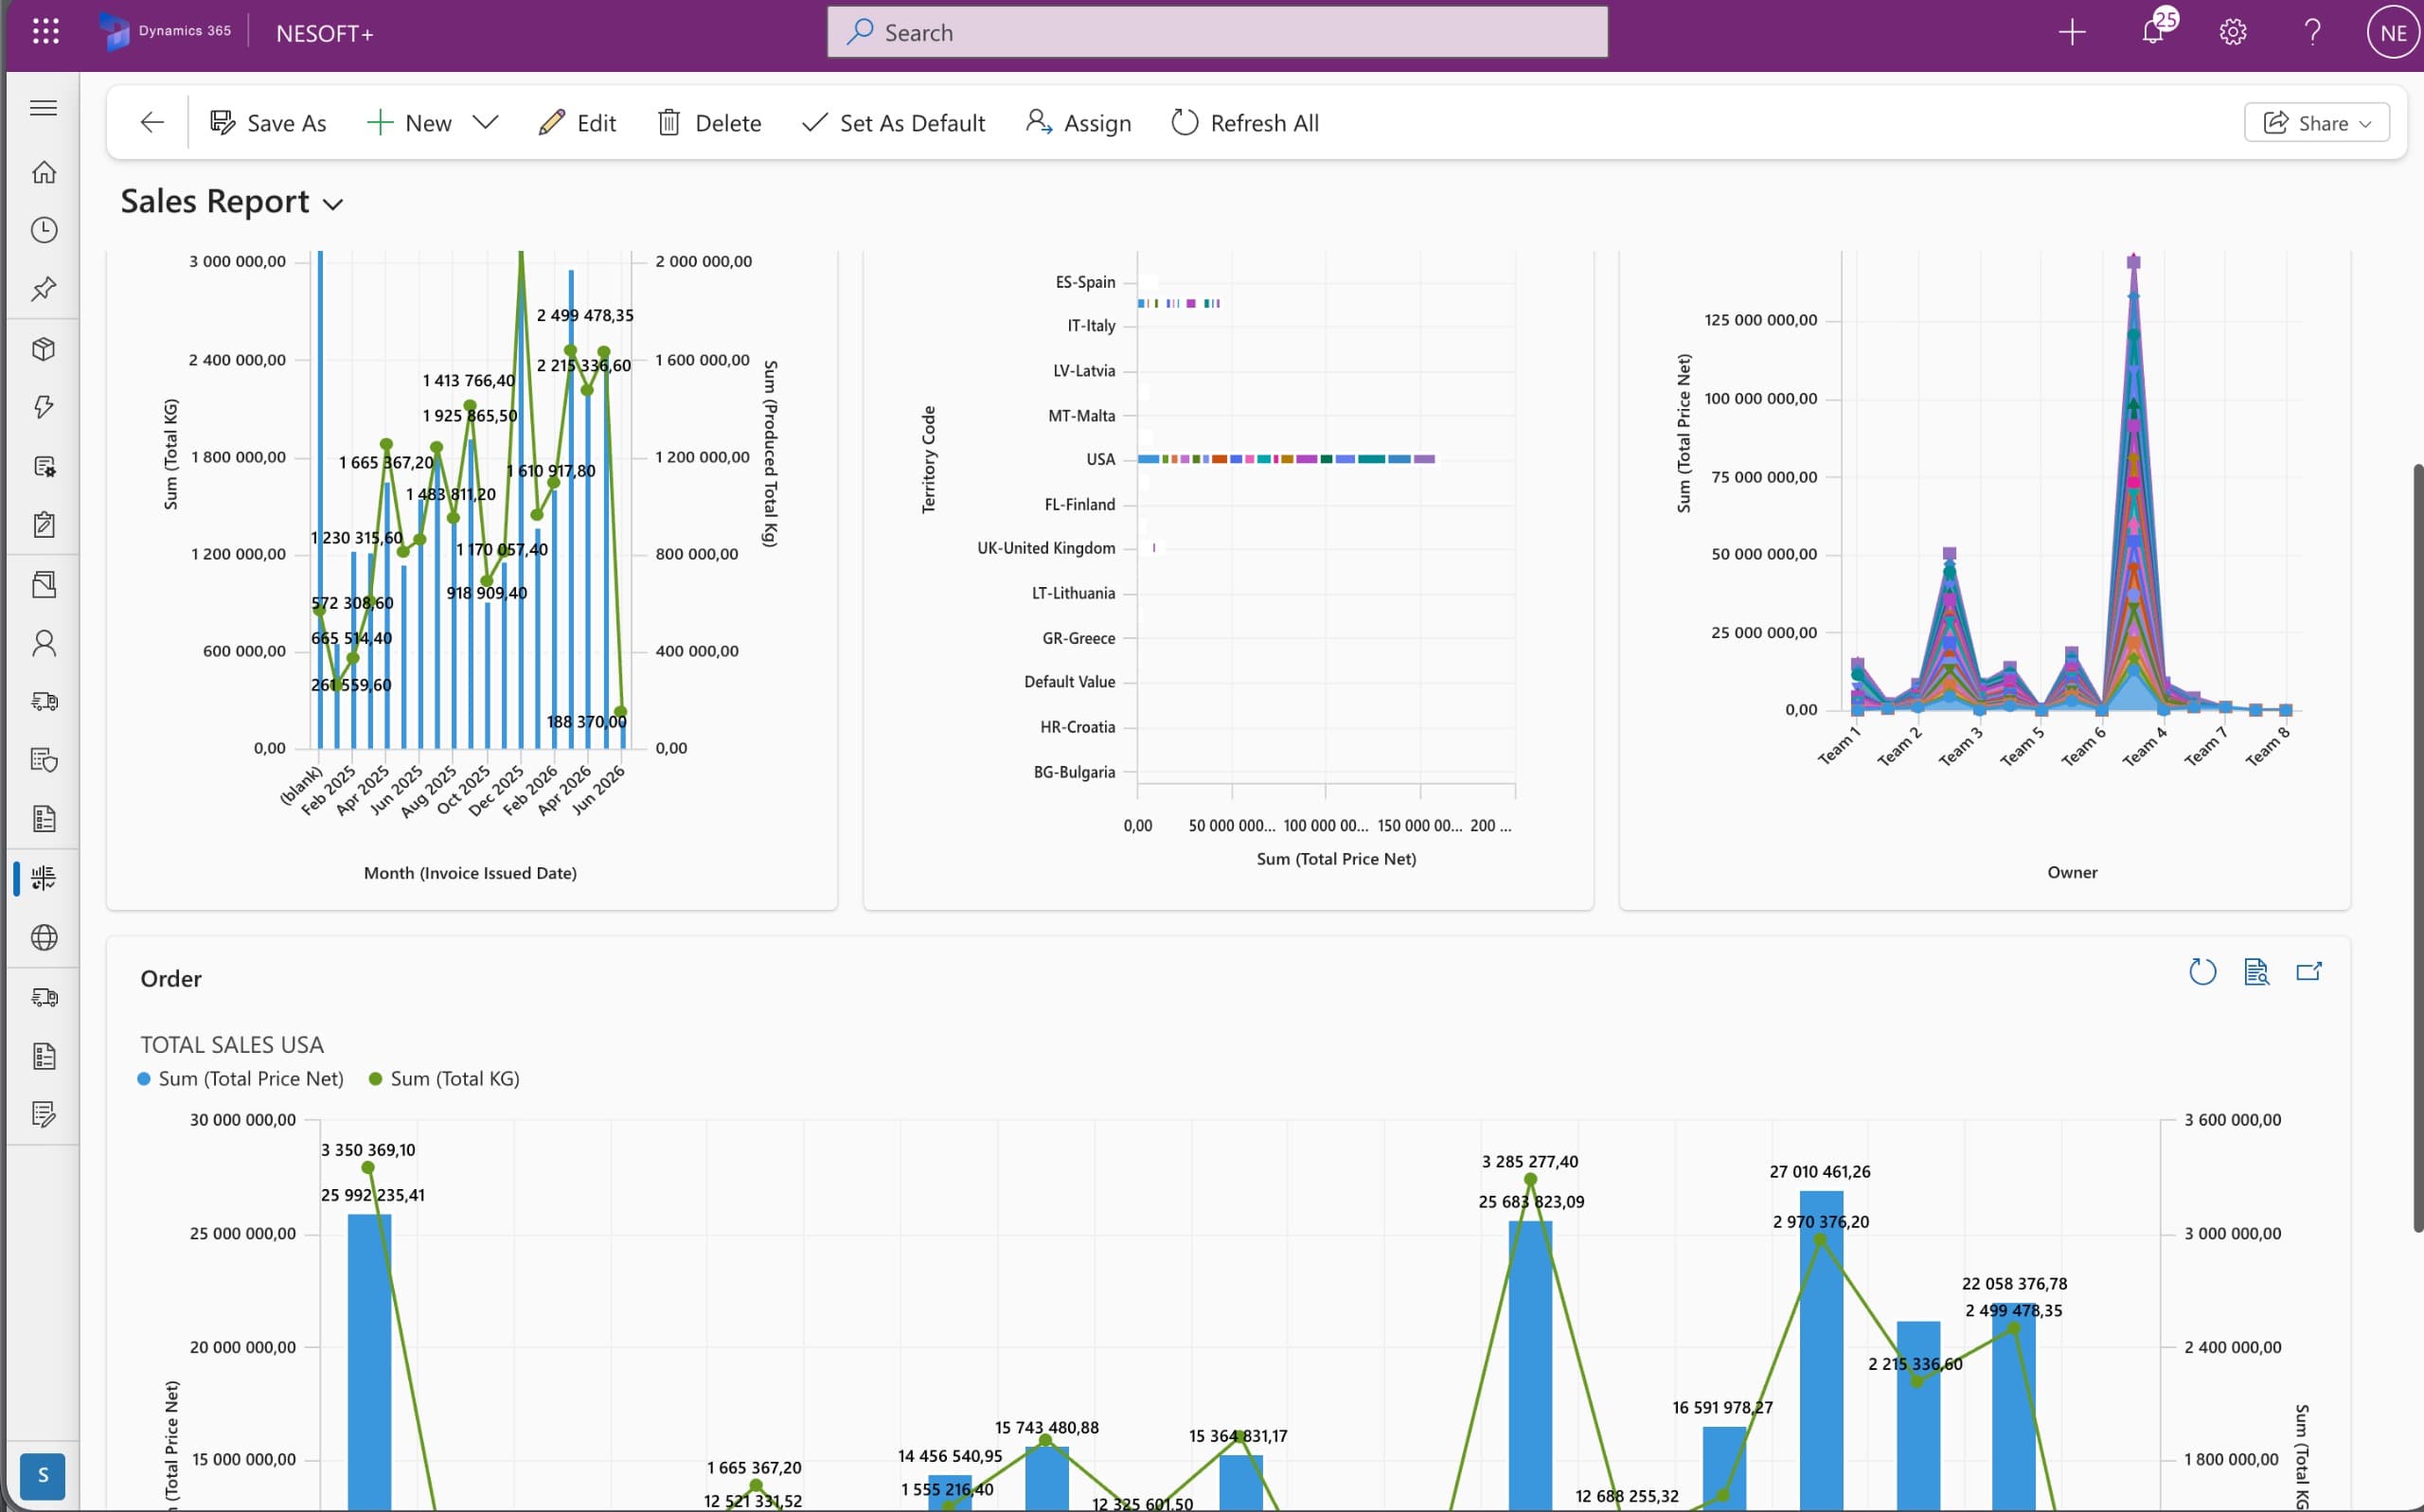2424x1512 pixels.
Task: Go back using the back arrow
Action: 152,123
